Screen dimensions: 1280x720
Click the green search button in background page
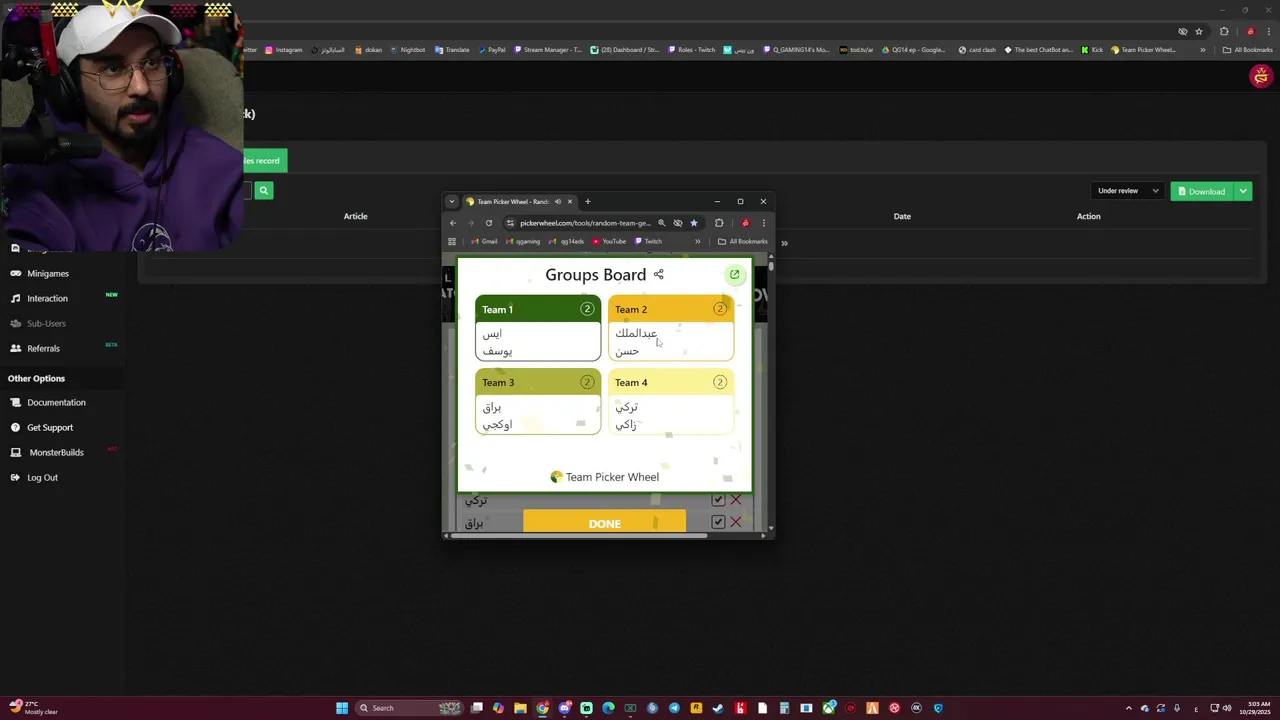click(263, 190)
